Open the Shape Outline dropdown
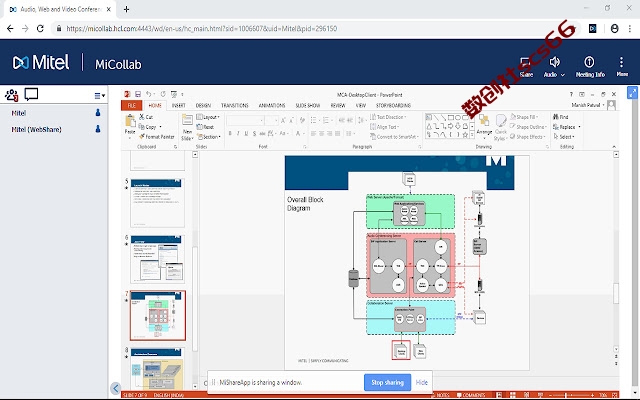The width and height of the screenshot is (640, 400). pos(528,127)
